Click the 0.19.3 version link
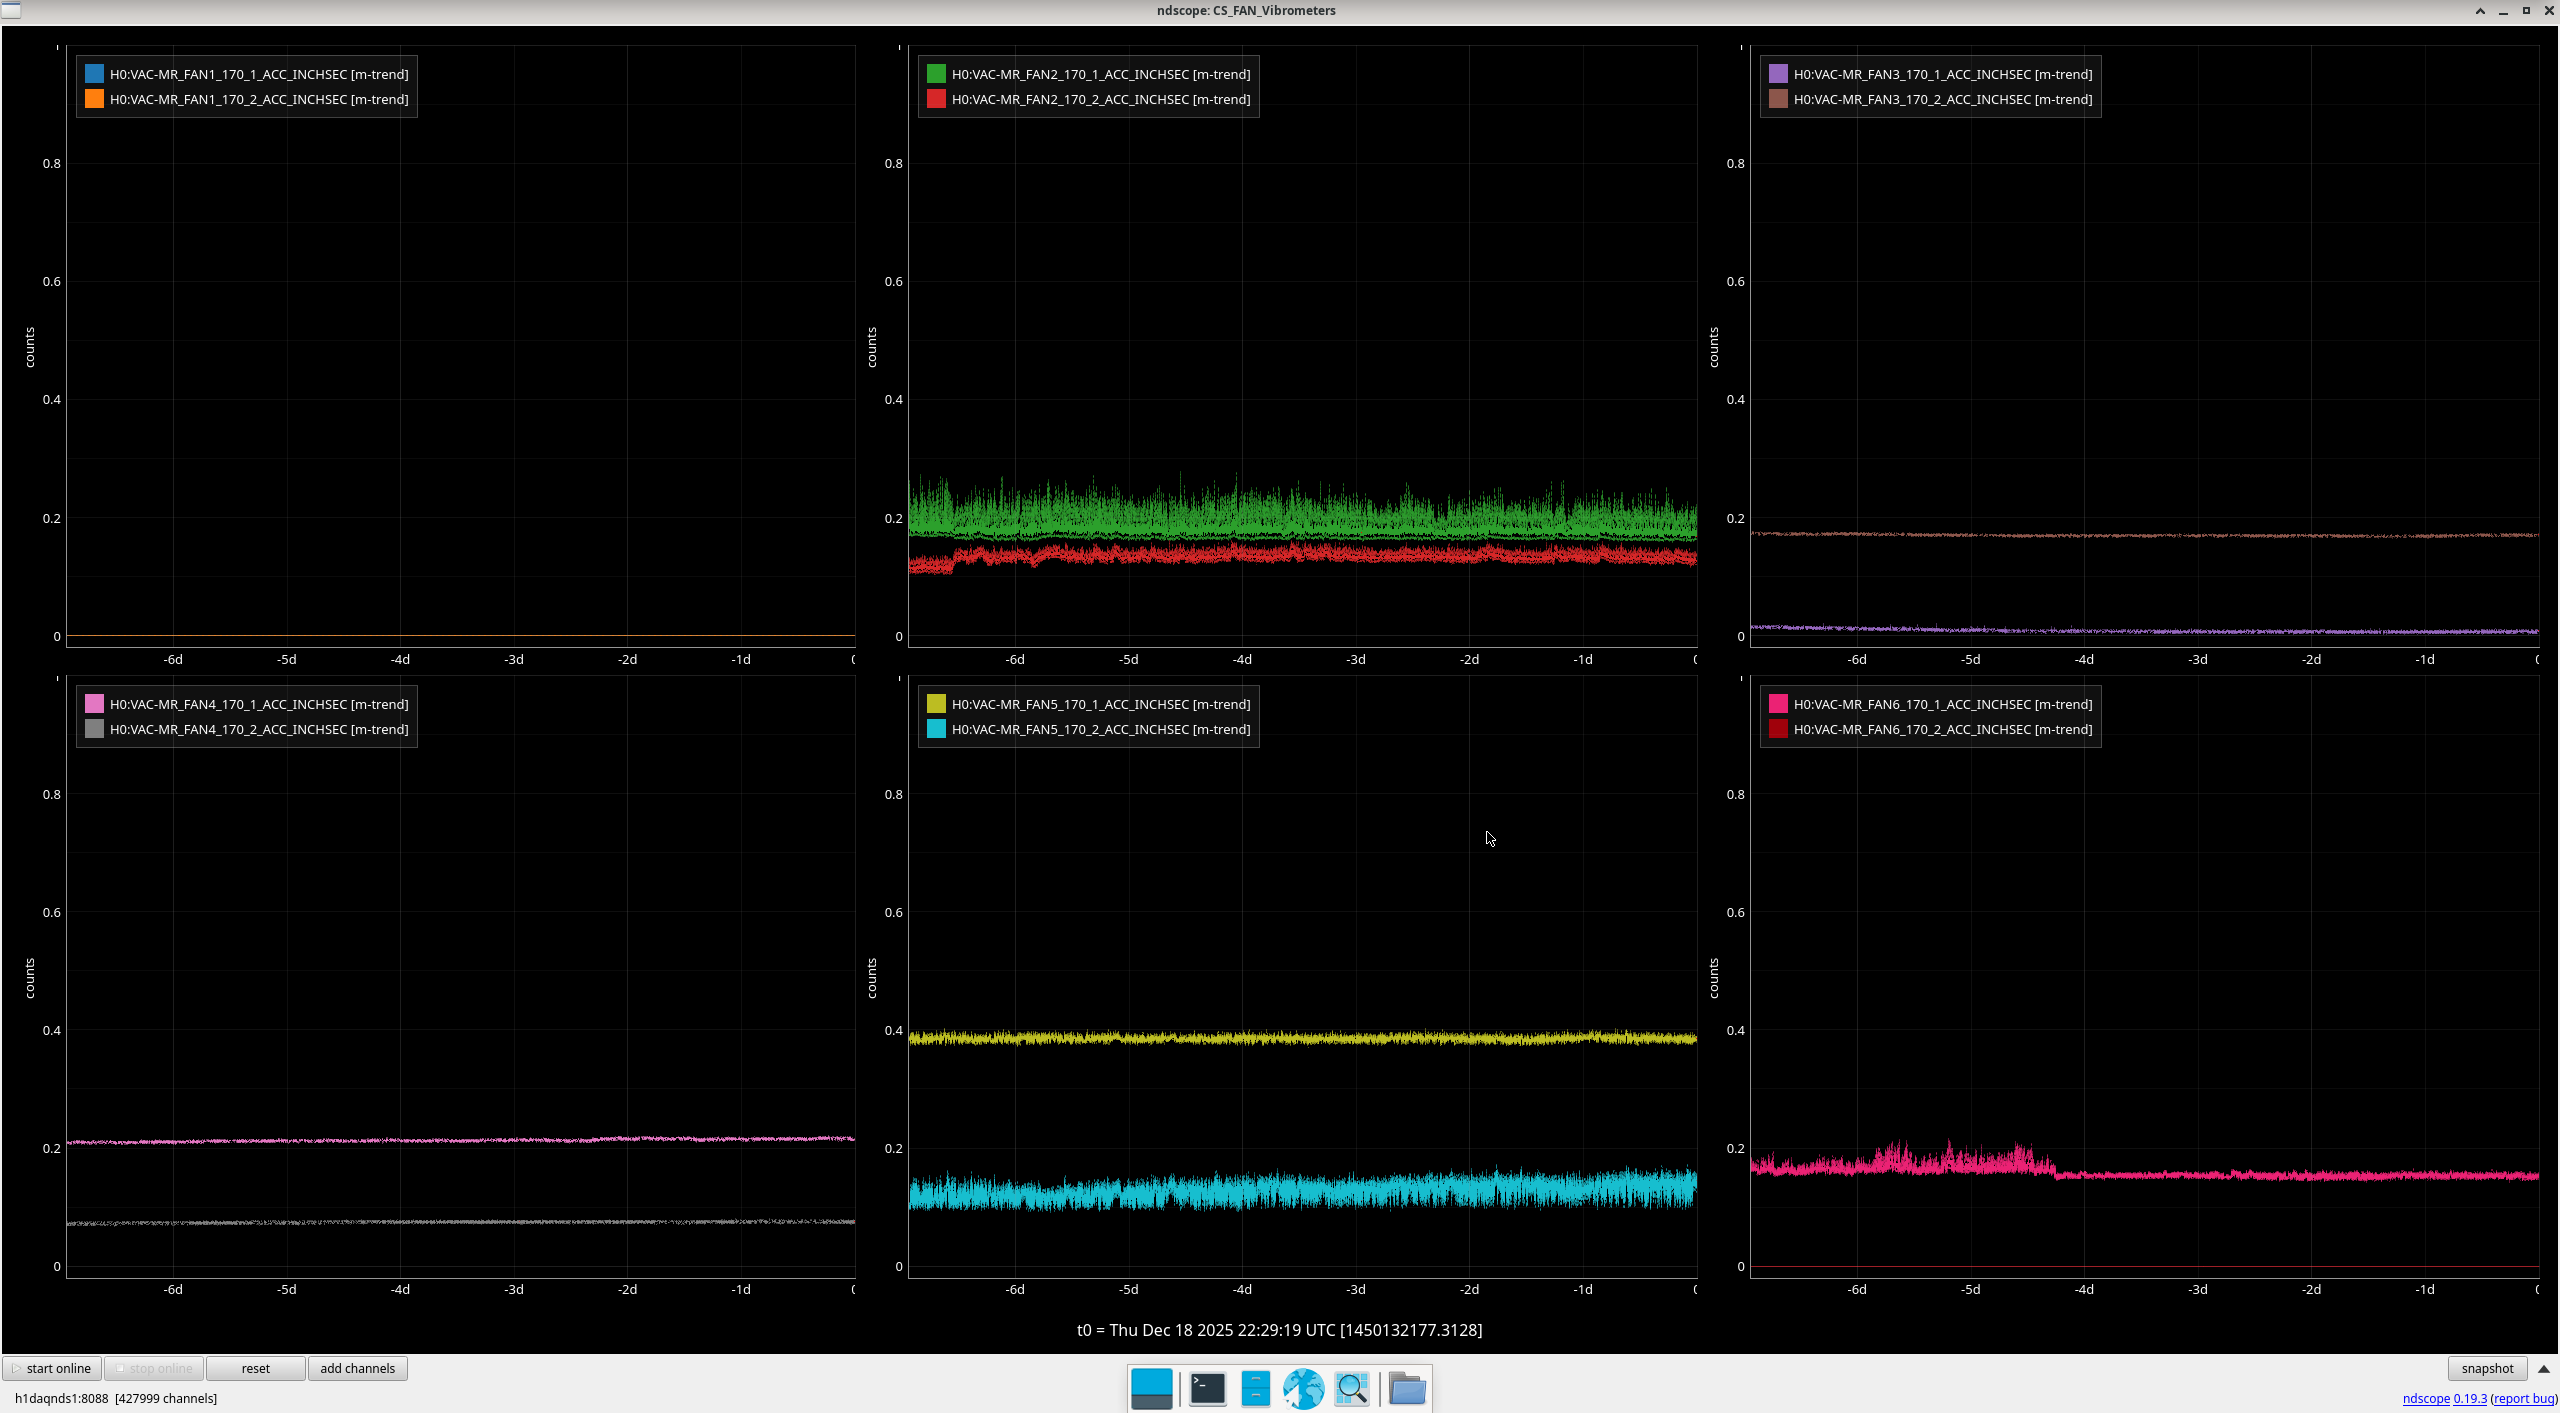 pyautogui.click(x=2470, y=1398)
